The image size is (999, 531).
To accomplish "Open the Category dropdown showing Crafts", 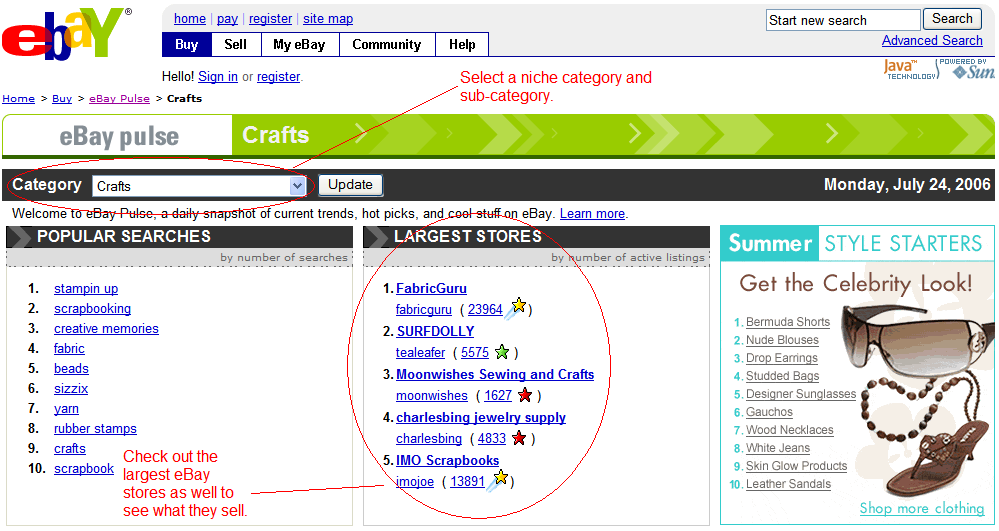I will point(199,186).
